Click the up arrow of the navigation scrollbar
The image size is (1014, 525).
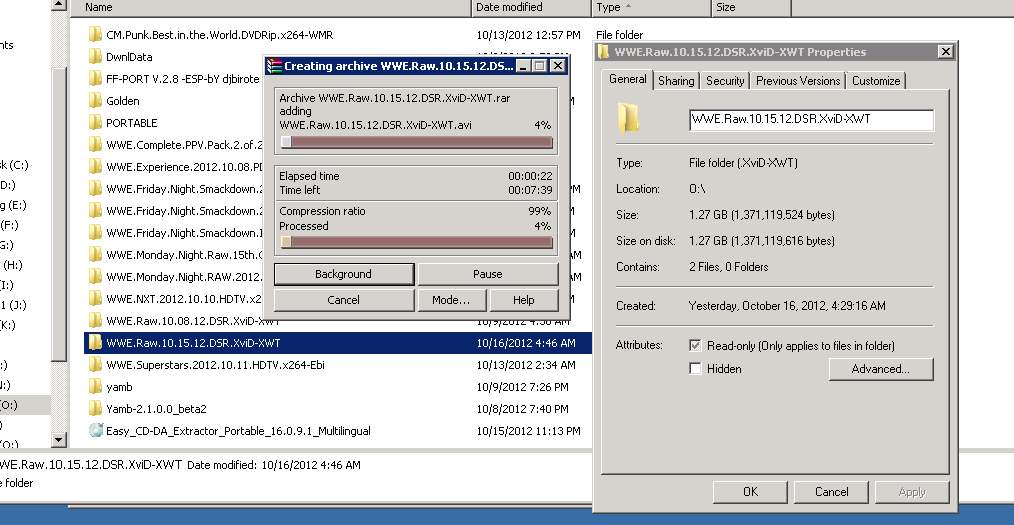(x=59, y=5)
